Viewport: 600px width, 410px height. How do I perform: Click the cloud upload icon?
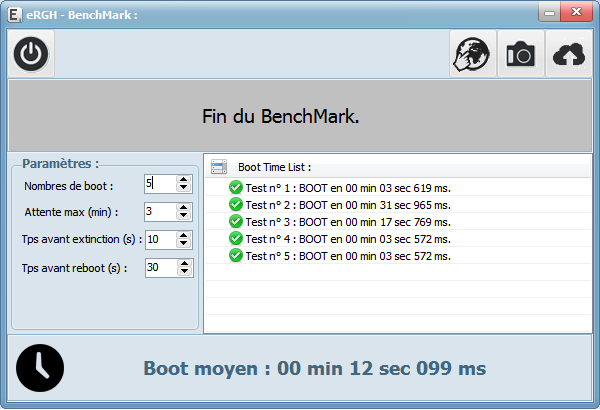click(x=568, y=55)
